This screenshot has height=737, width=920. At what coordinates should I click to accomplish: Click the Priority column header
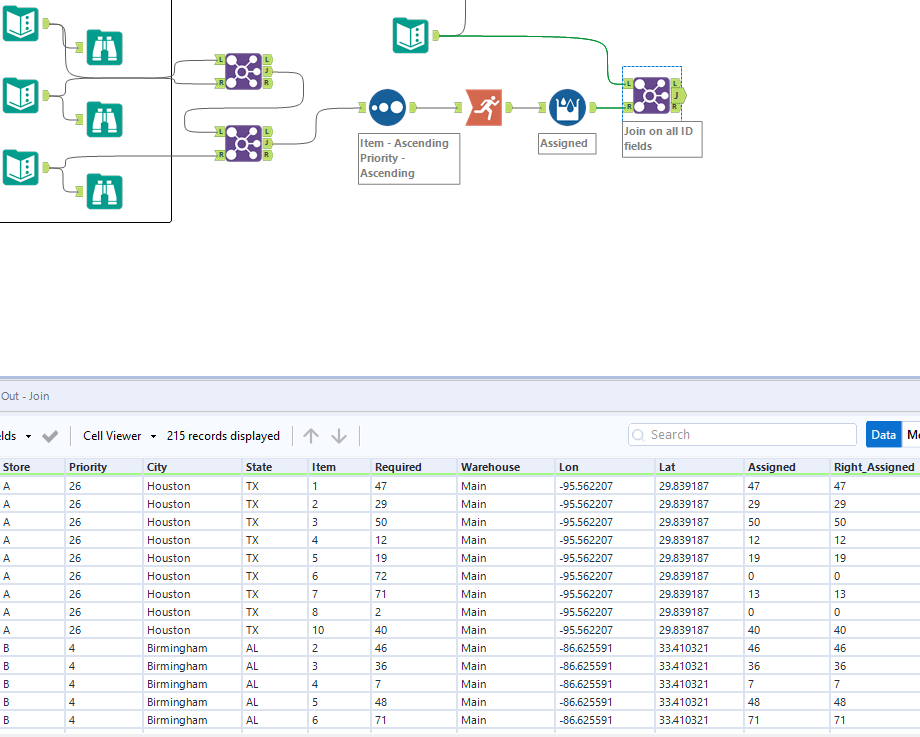[88, 467]
